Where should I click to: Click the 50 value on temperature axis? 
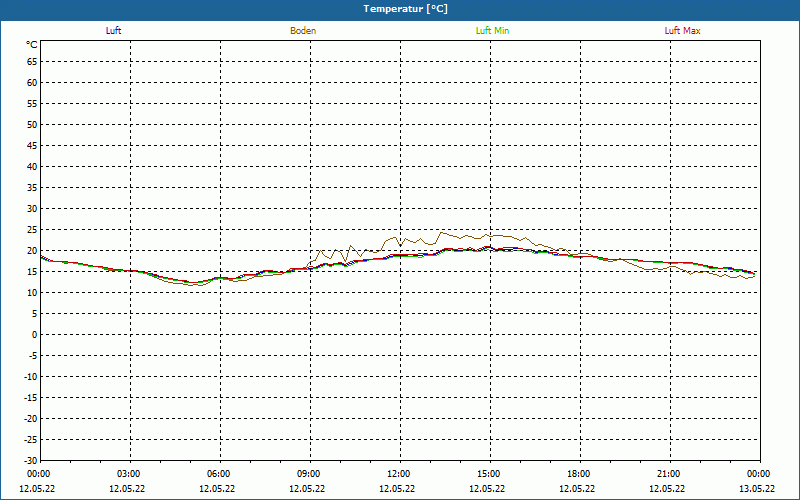click(32, 124)
